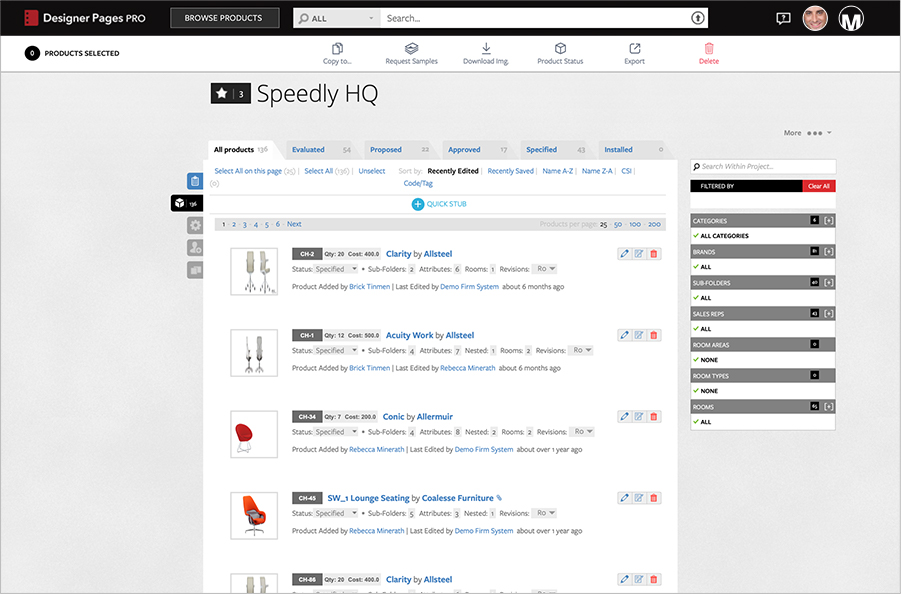Select the black products cube sidebar icon
Viewport: 901px width, 594px height.
point(187,203)
